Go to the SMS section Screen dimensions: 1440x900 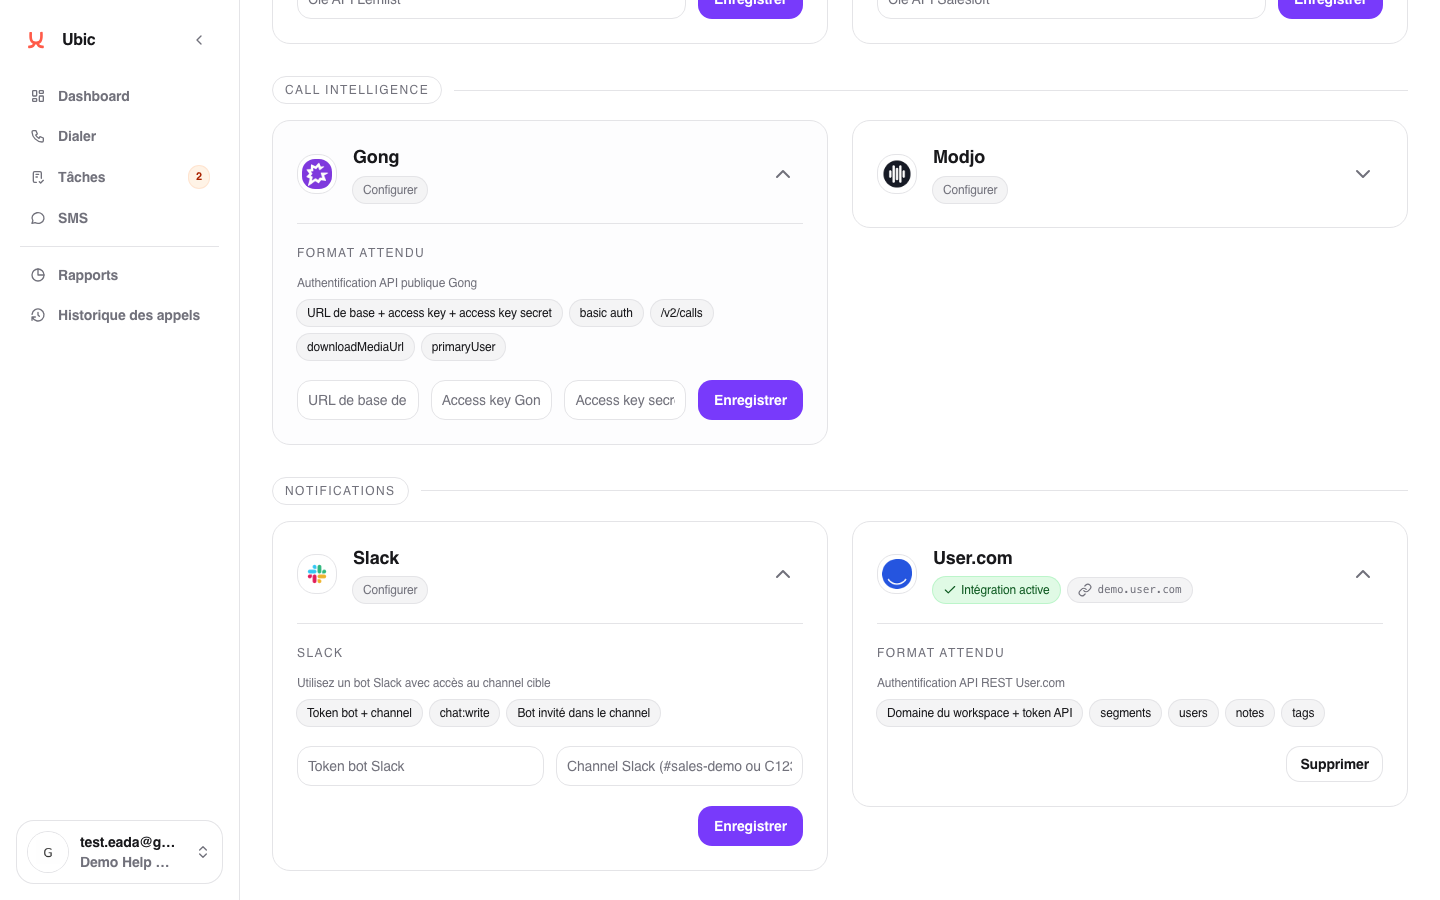73,218
